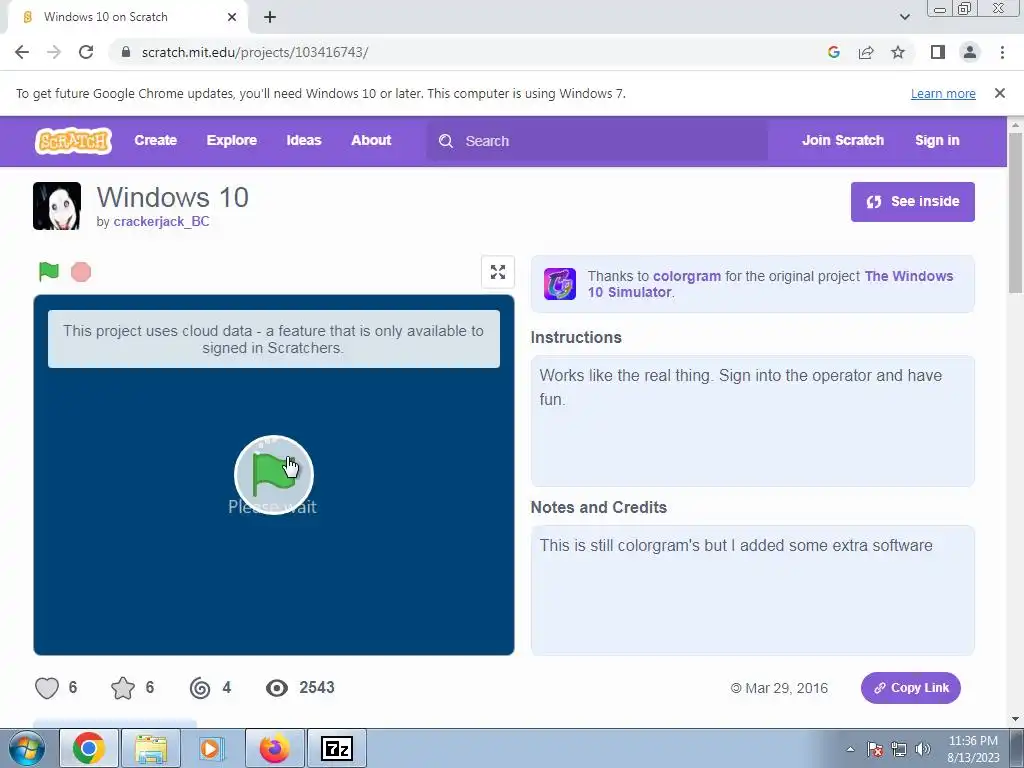Click the Copy Link button
This screenshot has width=1024, height=768.
pyautogui.click(x=911, y=688)
